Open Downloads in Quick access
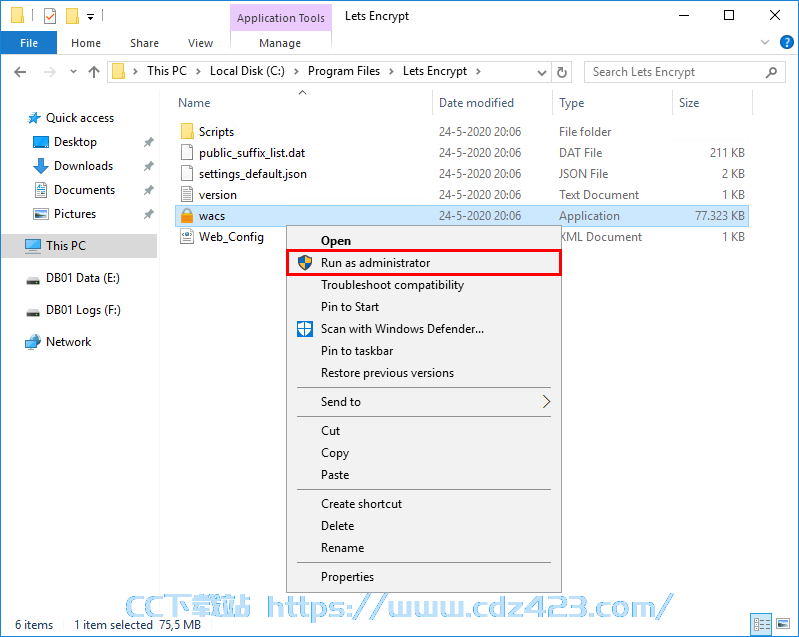799x637 pixels. click(83, 166)
